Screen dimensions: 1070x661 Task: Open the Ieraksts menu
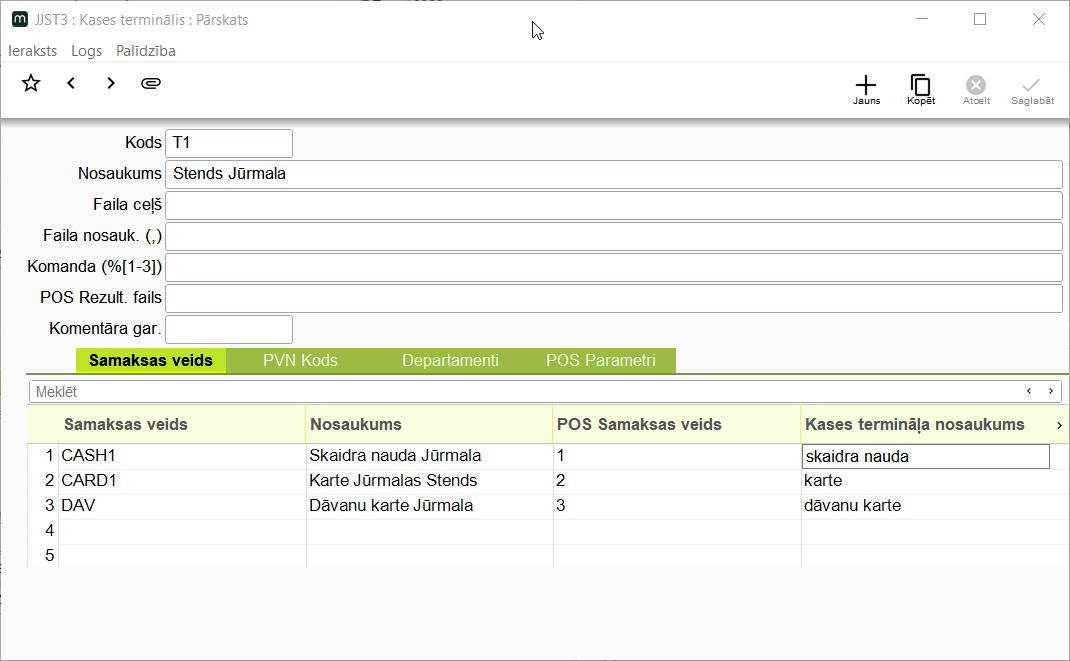tap(33, 51)
